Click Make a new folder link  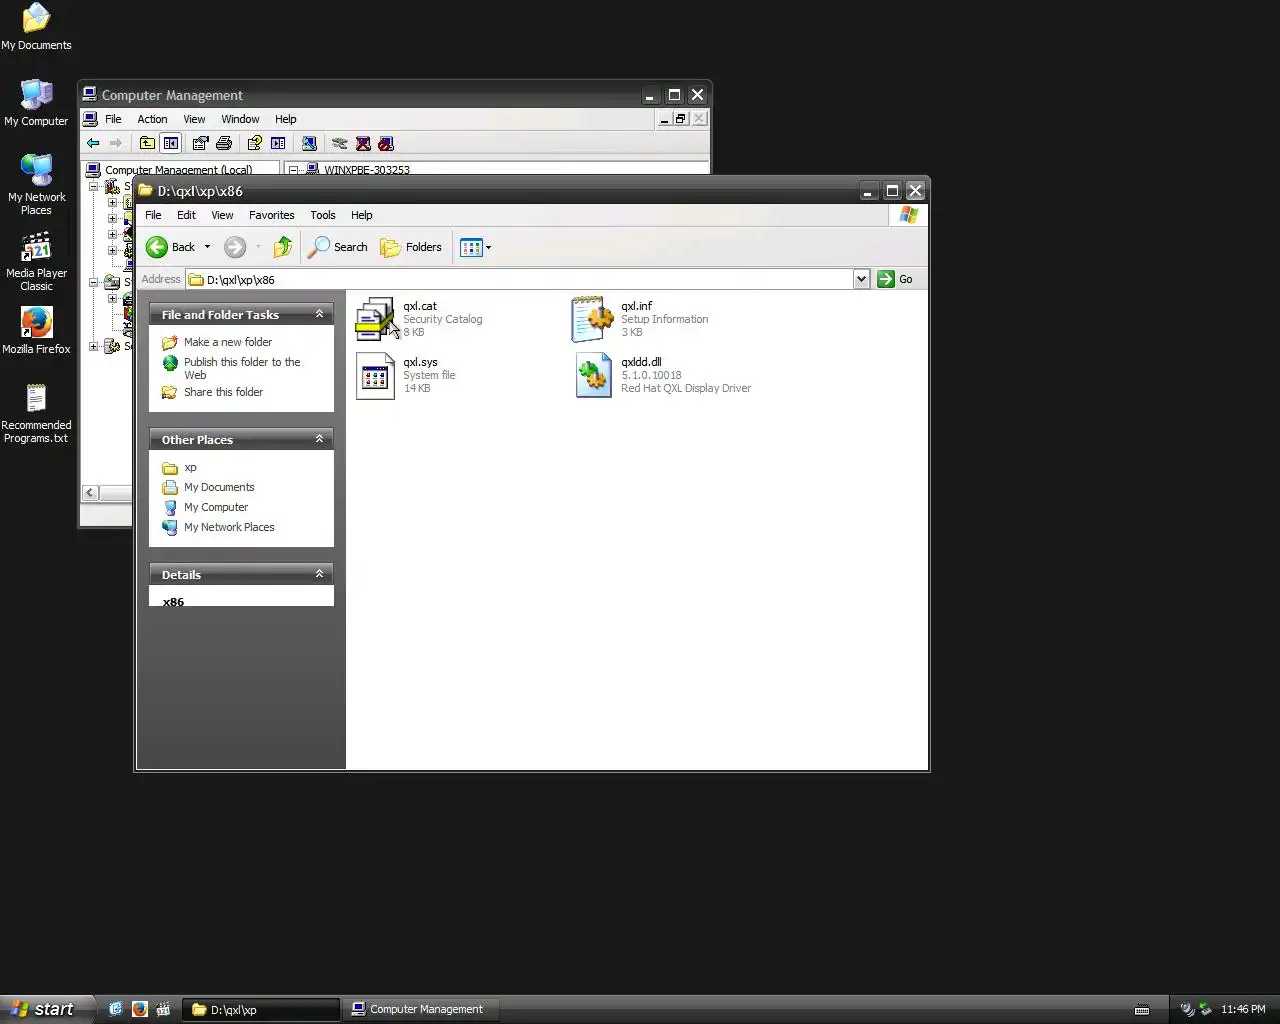(228, 342)
